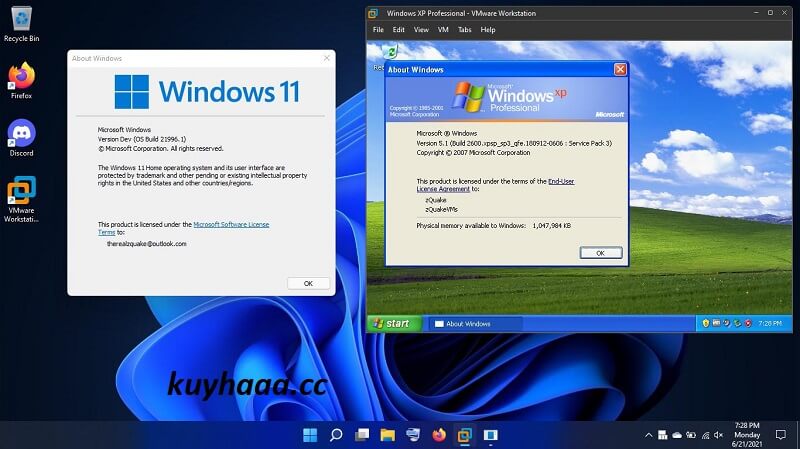Open the Windows 11 Start button
The height and width of the screenshot is (449, 800).
(x=310, y=435)
